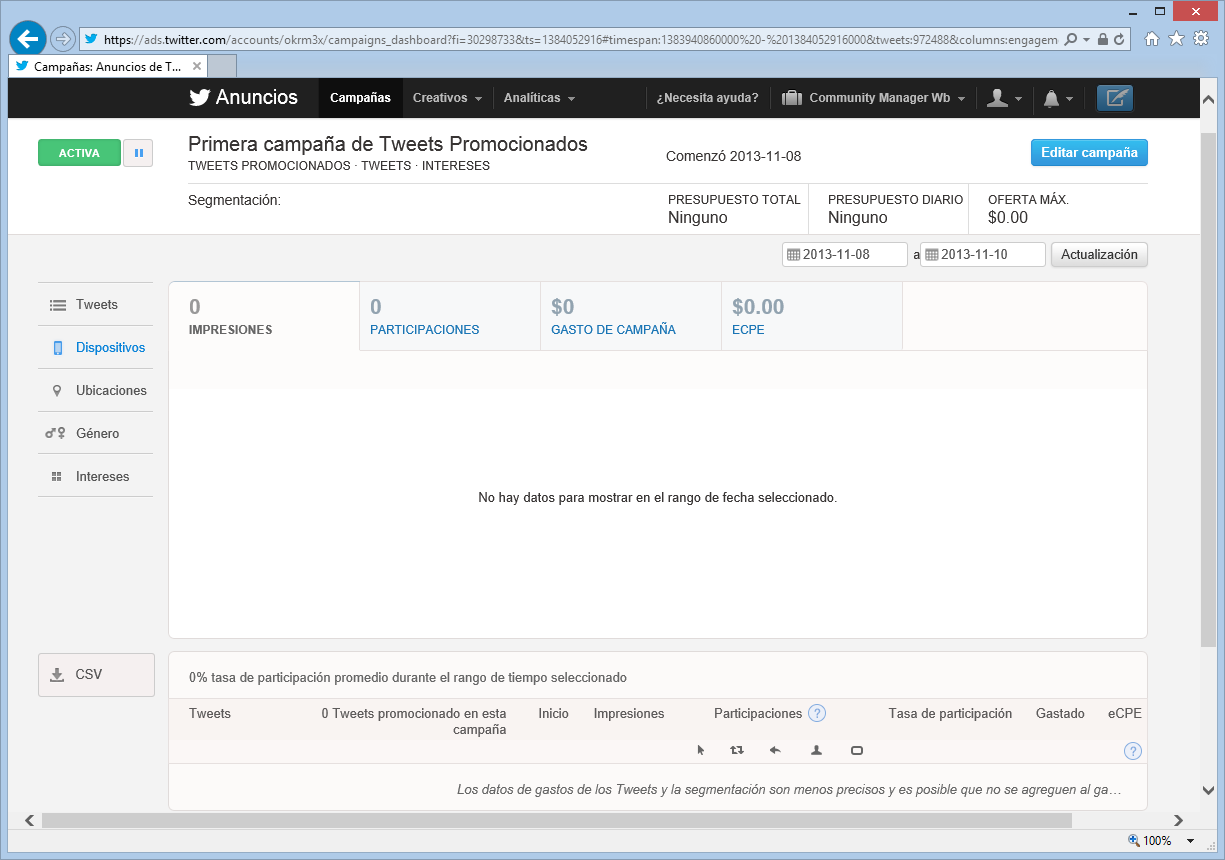
Task: Select the PARTICIPACIONES metric tab
Action: click(450, 316)
